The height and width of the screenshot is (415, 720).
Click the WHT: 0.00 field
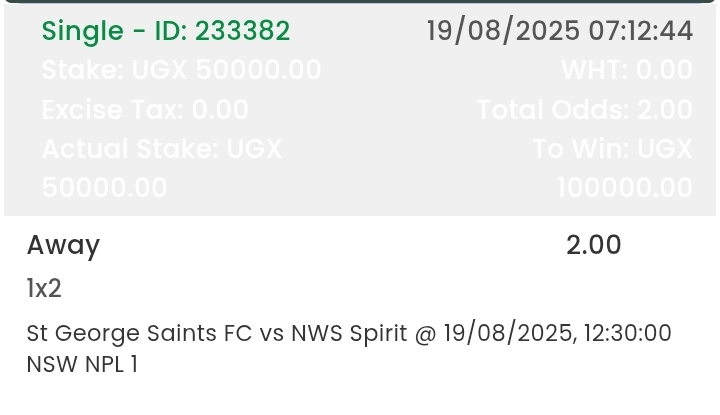pyautogui.click(x=626, y=70)
